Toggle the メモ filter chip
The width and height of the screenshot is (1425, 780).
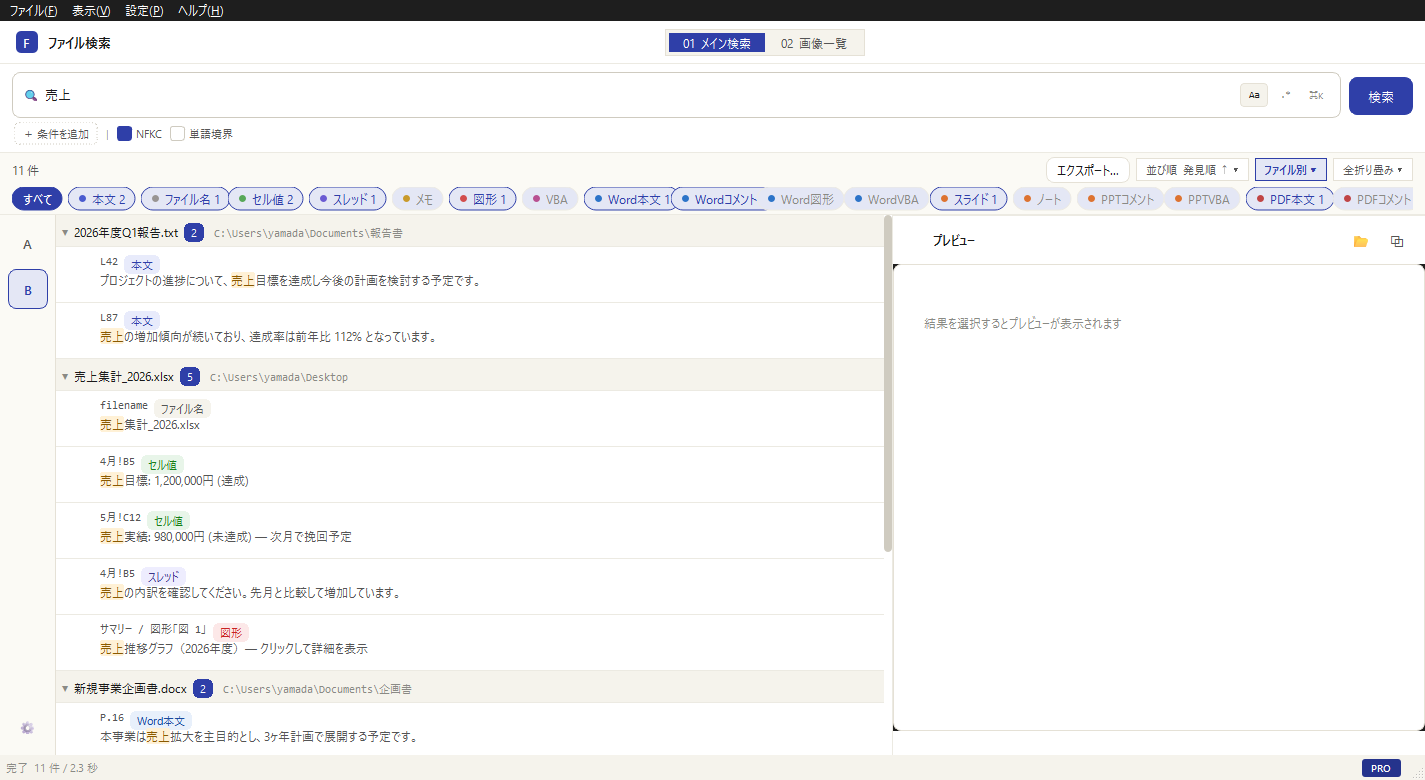click(x=418, y=199)
